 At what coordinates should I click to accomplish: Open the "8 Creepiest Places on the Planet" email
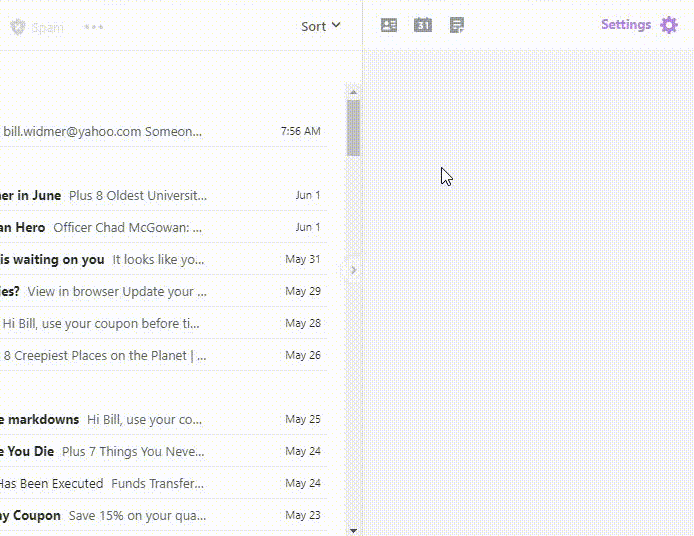click(x=150, y=355)
